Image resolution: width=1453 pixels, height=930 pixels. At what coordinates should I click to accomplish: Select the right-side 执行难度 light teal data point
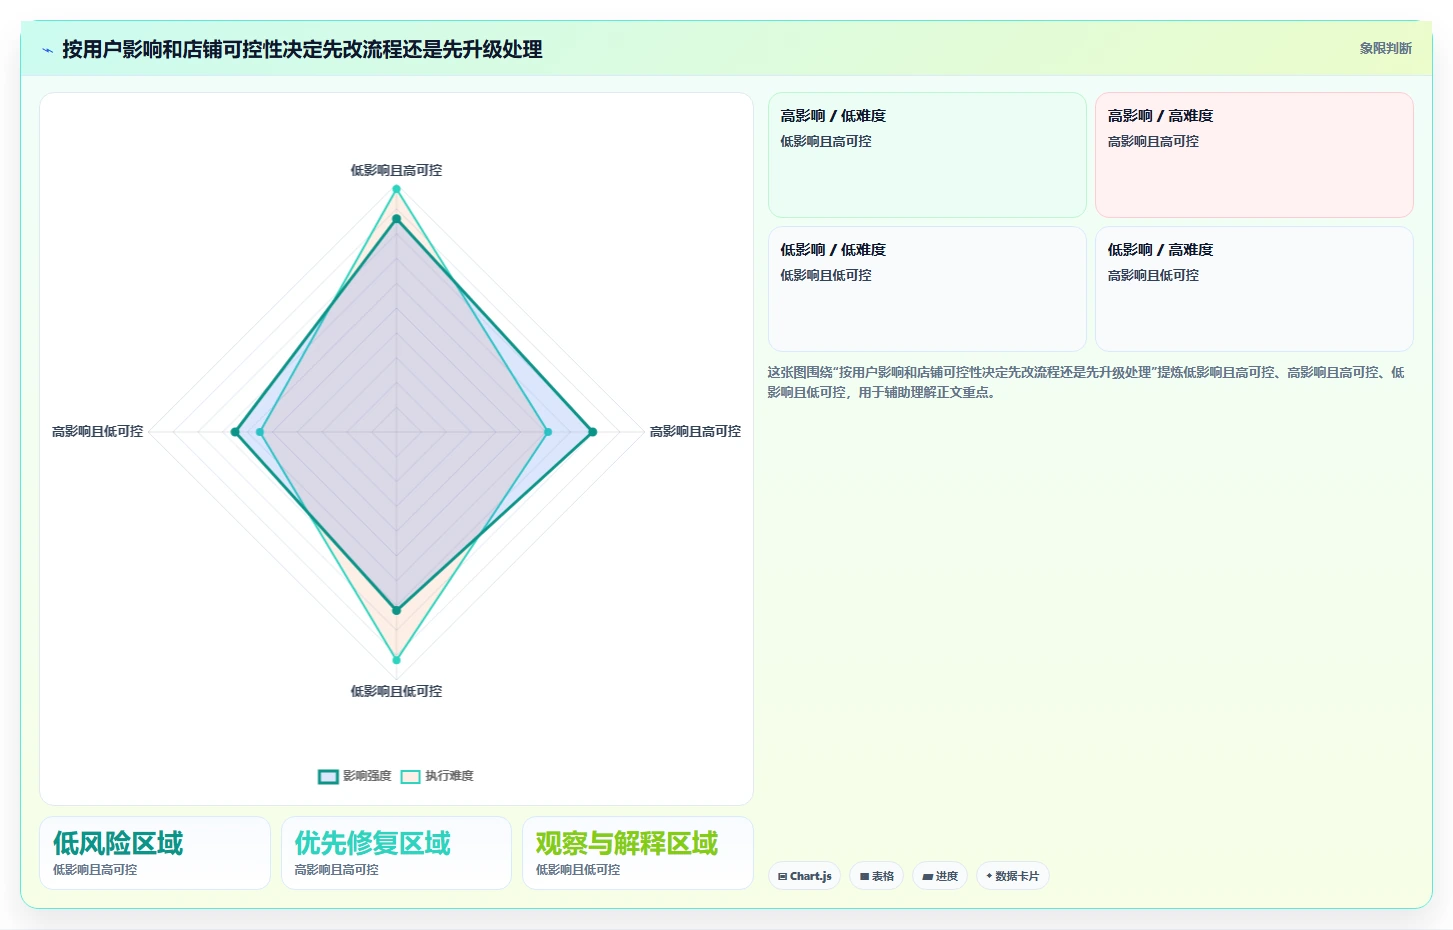coord(547,432)
